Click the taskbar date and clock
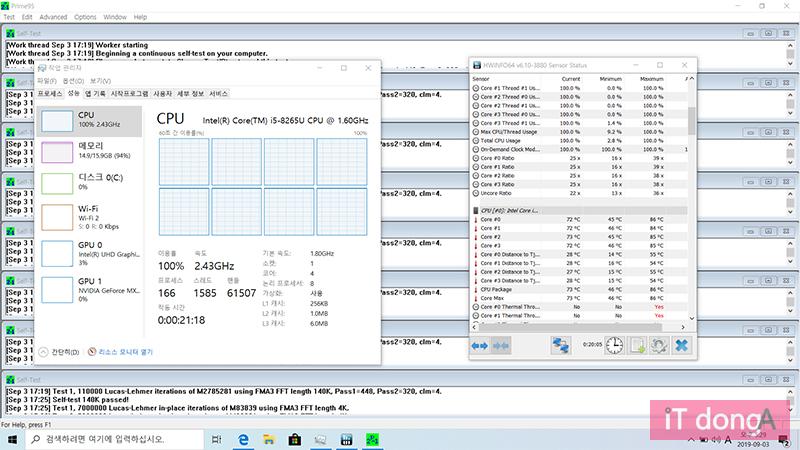Viewport: 800px width, 450px height. [753, 439]
